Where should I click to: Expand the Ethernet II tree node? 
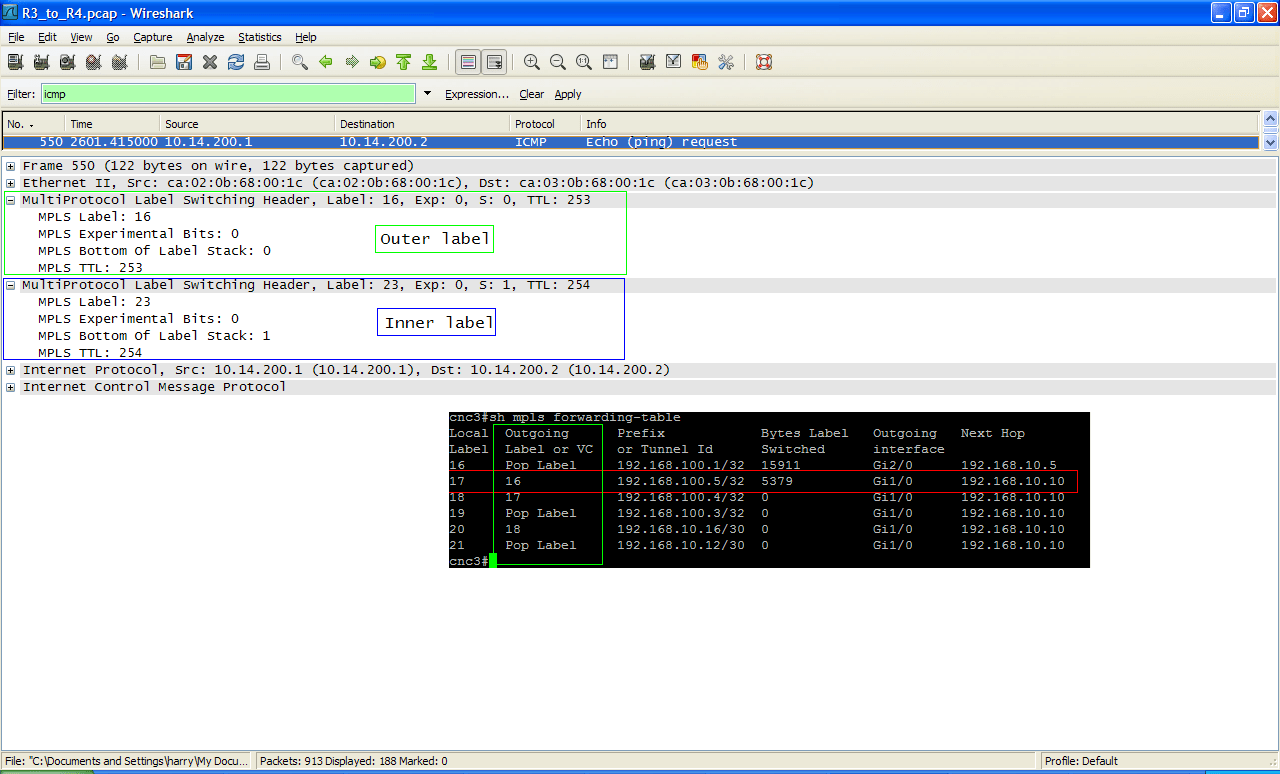tap(11, 183)
